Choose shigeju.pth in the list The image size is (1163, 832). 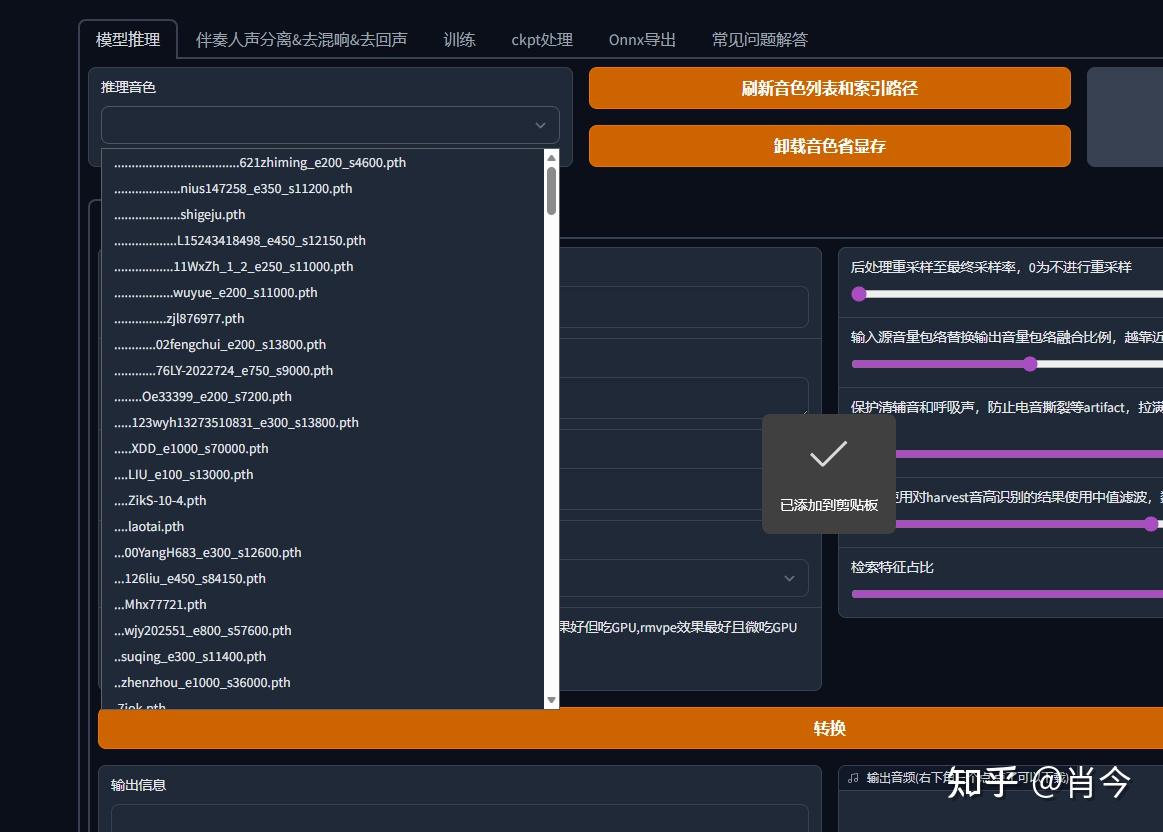tap(323, 214)
